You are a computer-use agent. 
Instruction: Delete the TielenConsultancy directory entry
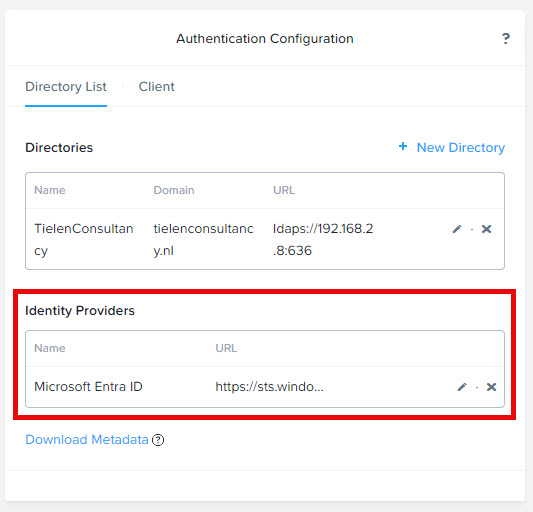tap(486, 229)
